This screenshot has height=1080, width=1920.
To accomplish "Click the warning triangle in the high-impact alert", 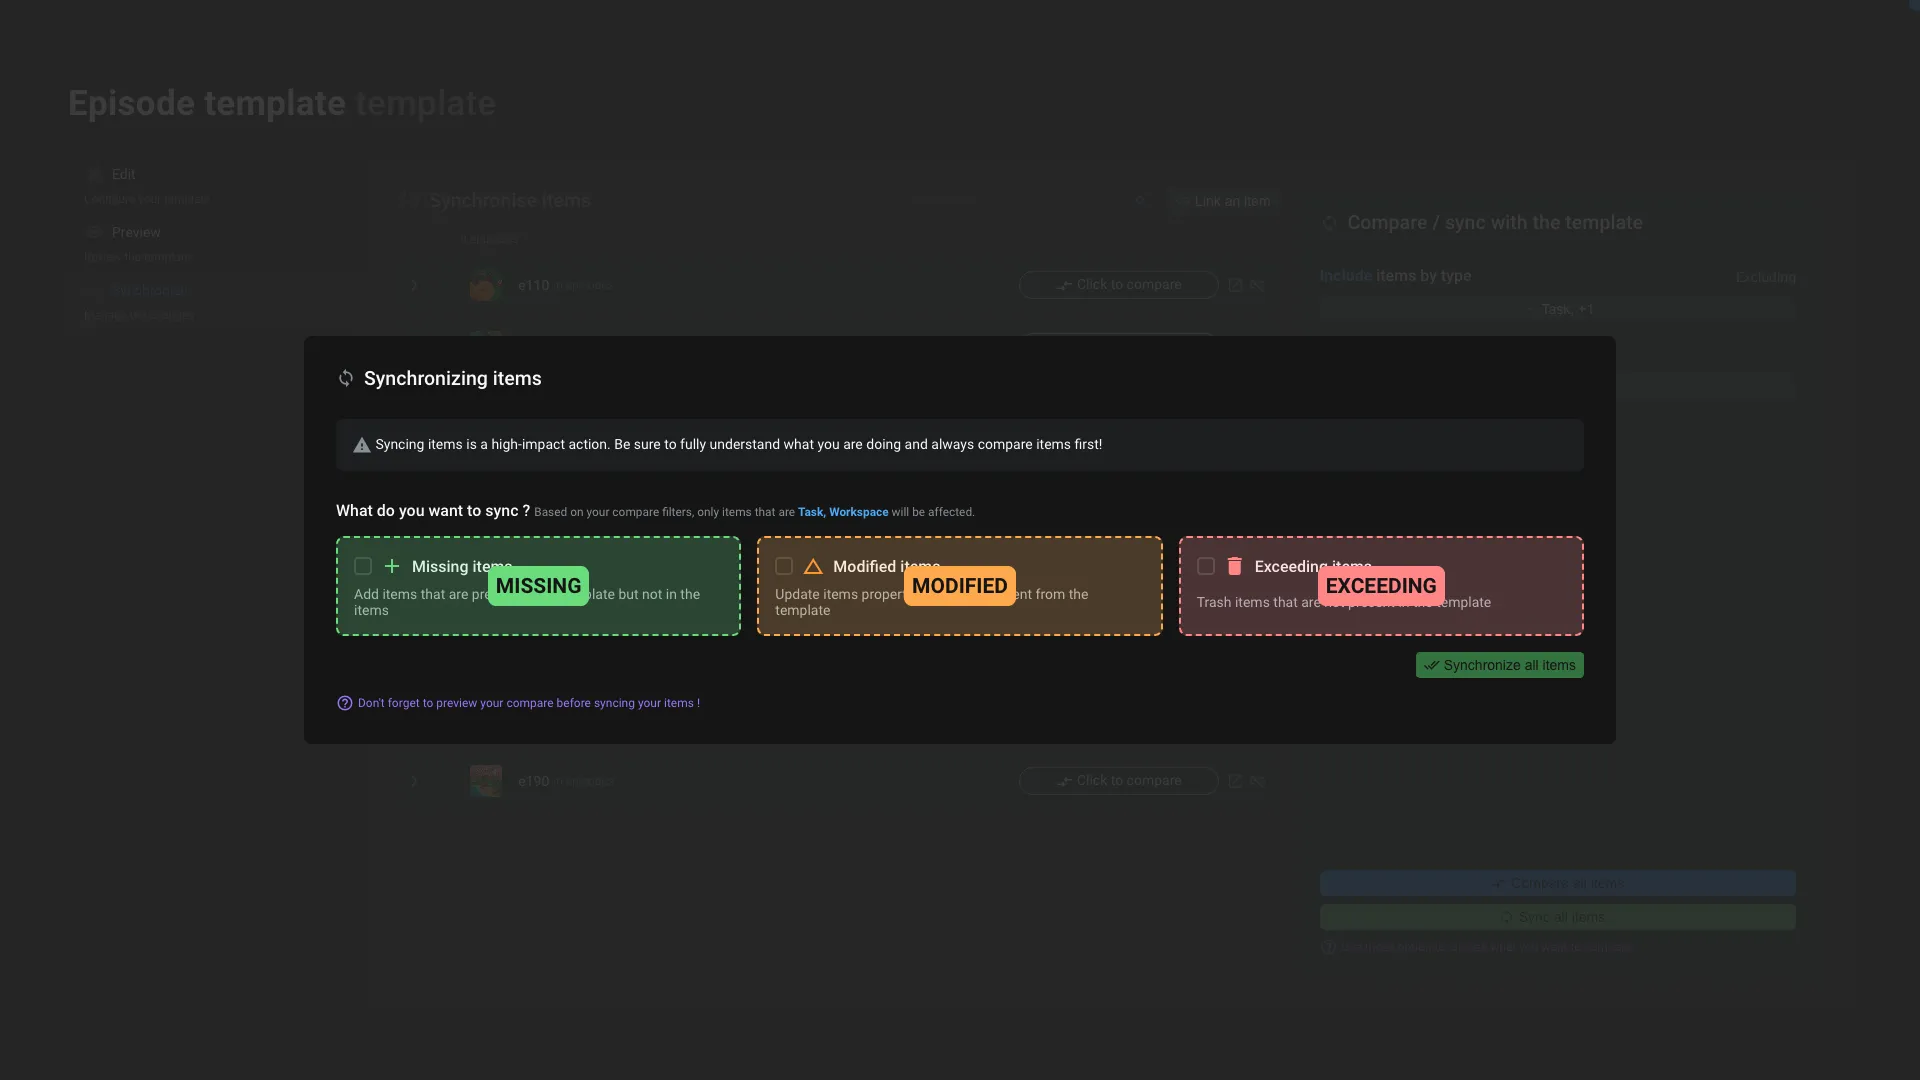I will pyautogui.click(x=362, y=445).
